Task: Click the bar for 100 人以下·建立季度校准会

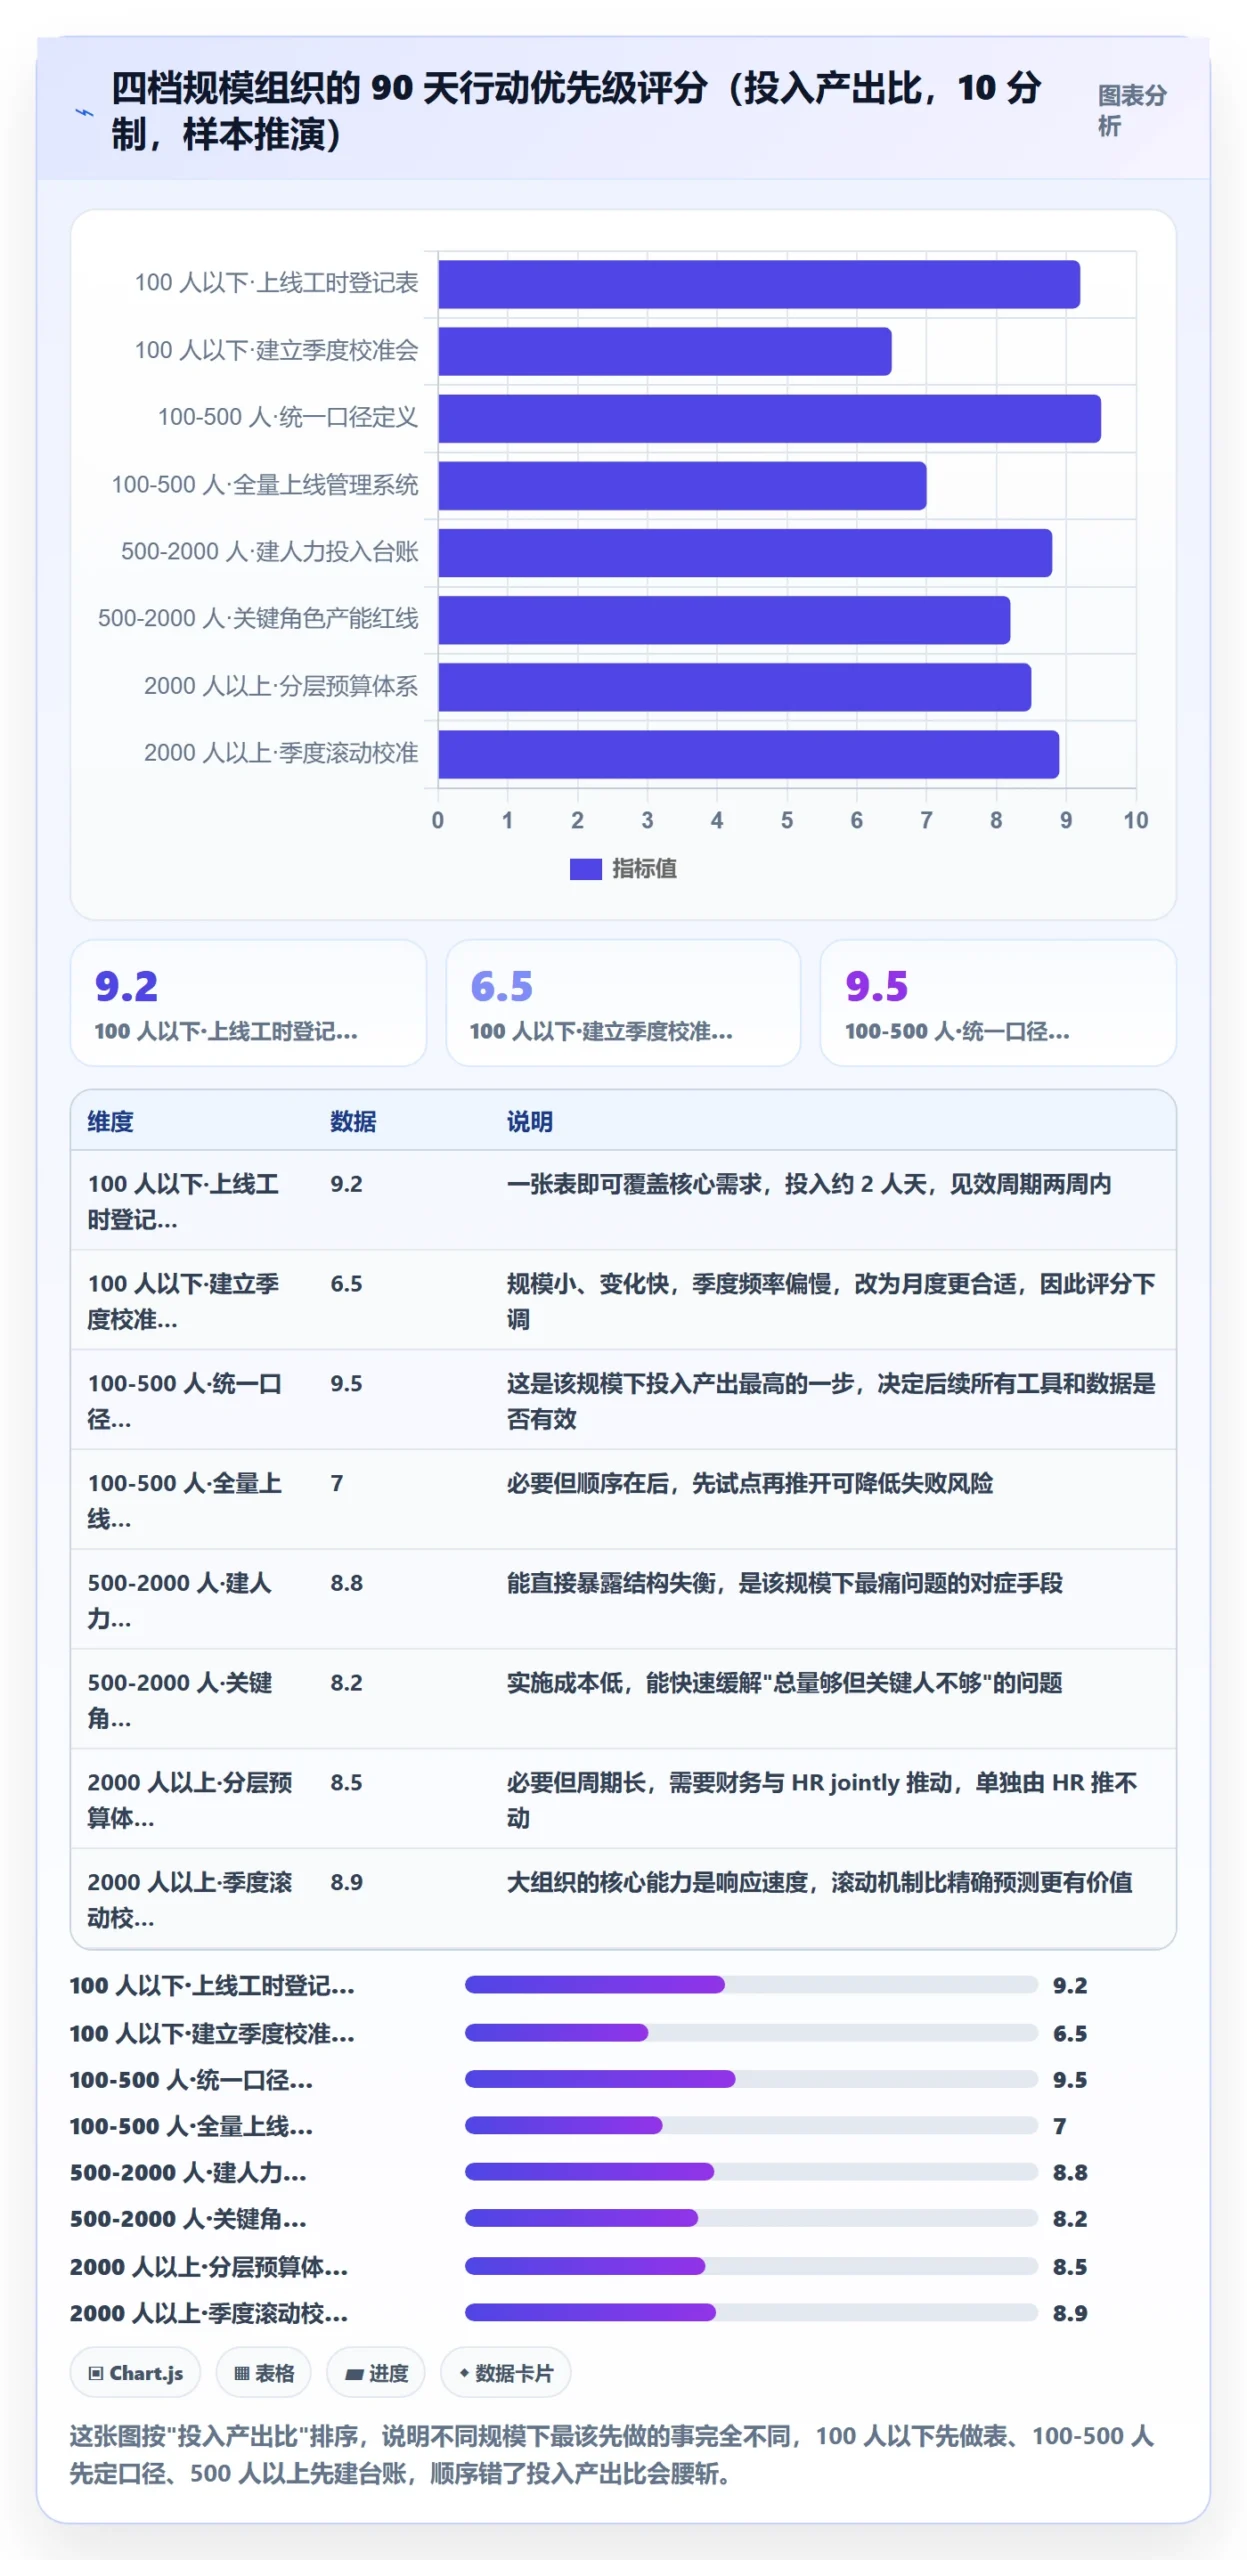Action: (x=664, y=351)
